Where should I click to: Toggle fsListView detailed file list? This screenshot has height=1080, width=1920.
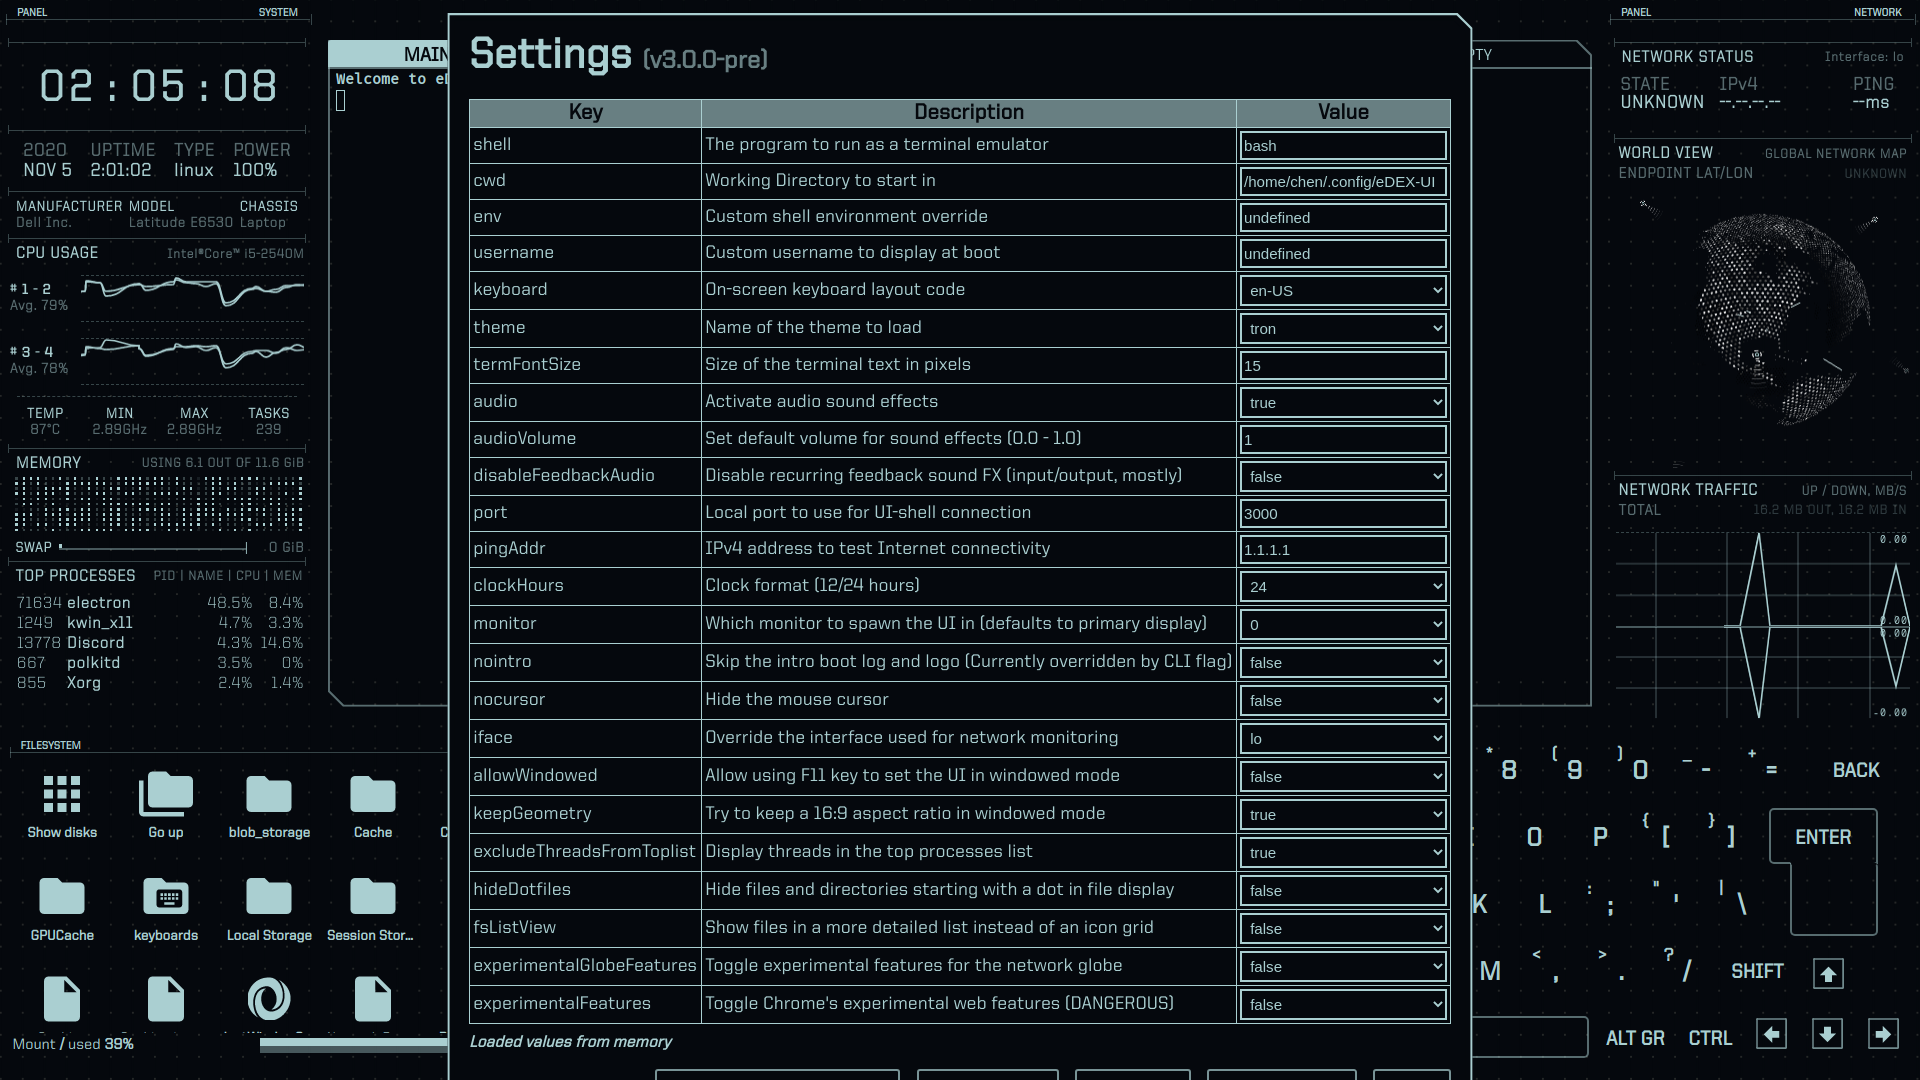tap(1343, 928)
